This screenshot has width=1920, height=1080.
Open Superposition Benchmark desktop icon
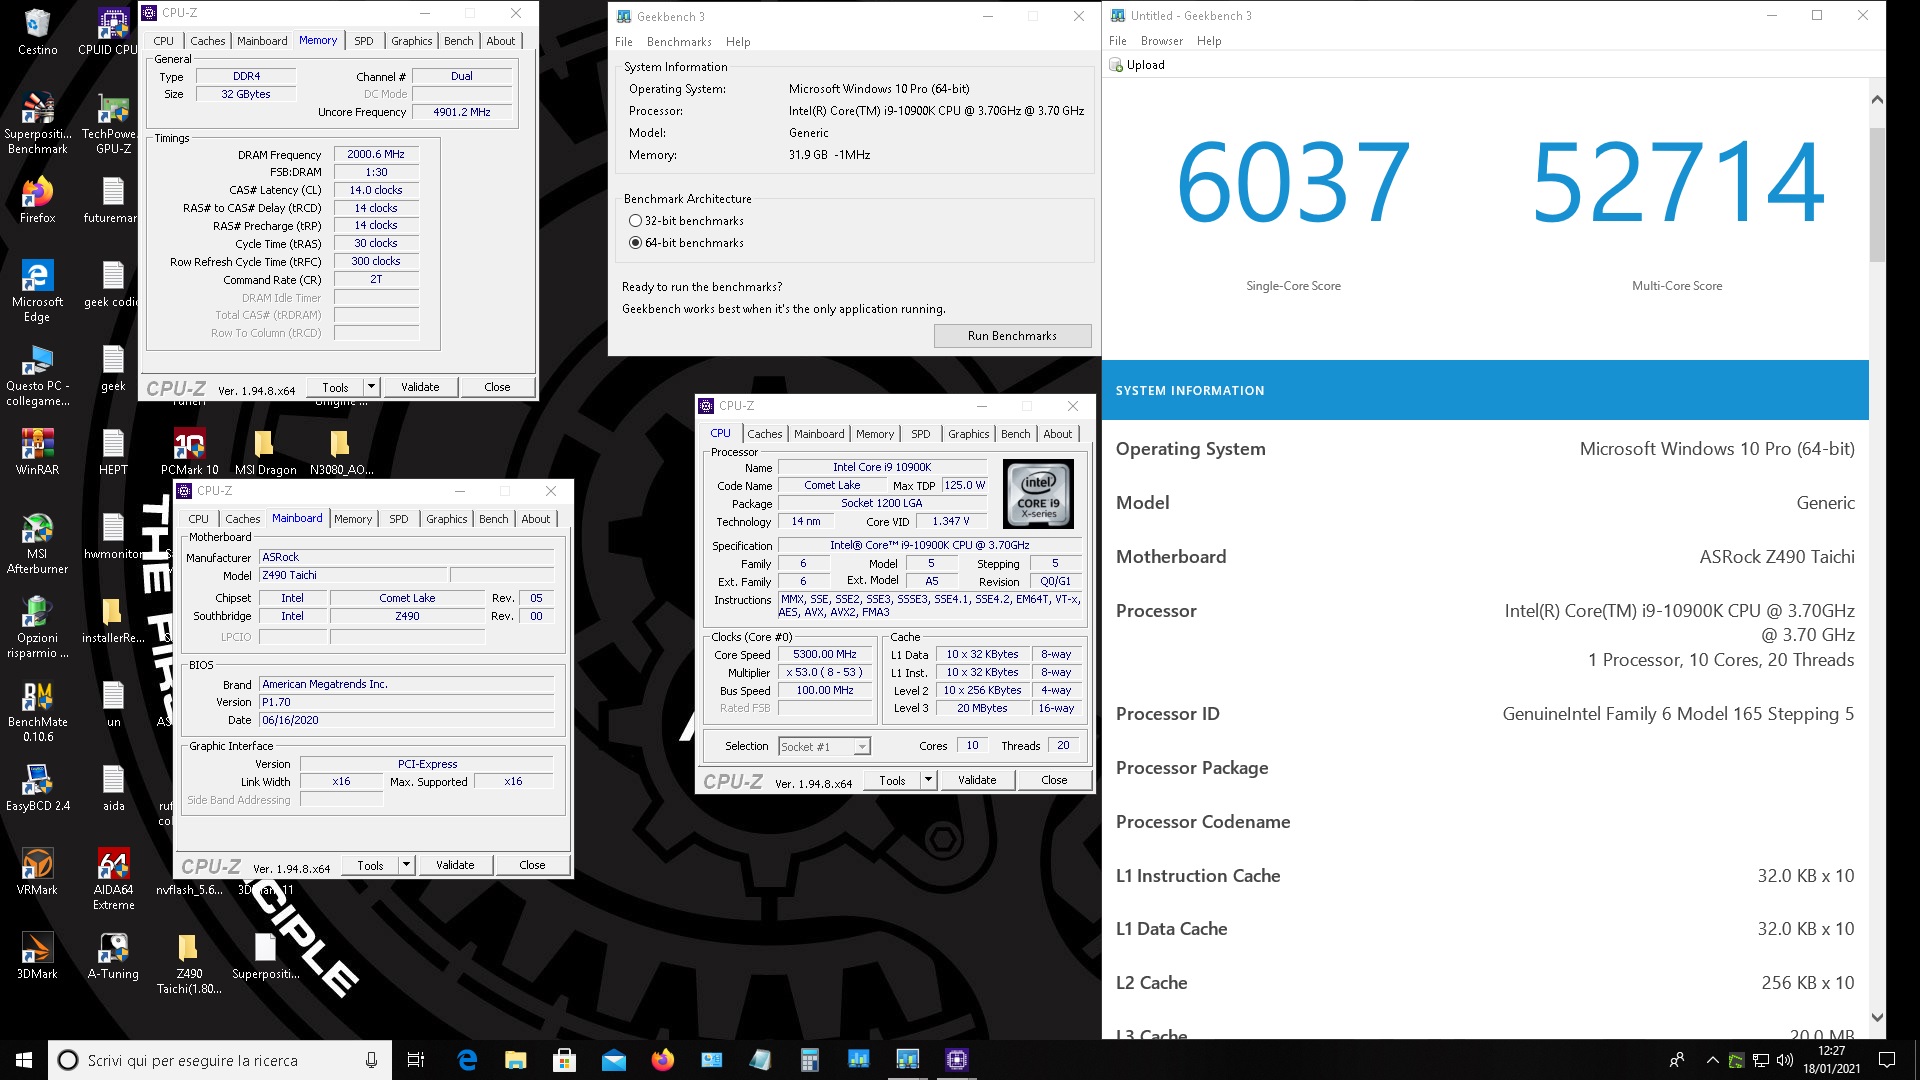coord(37,124)
